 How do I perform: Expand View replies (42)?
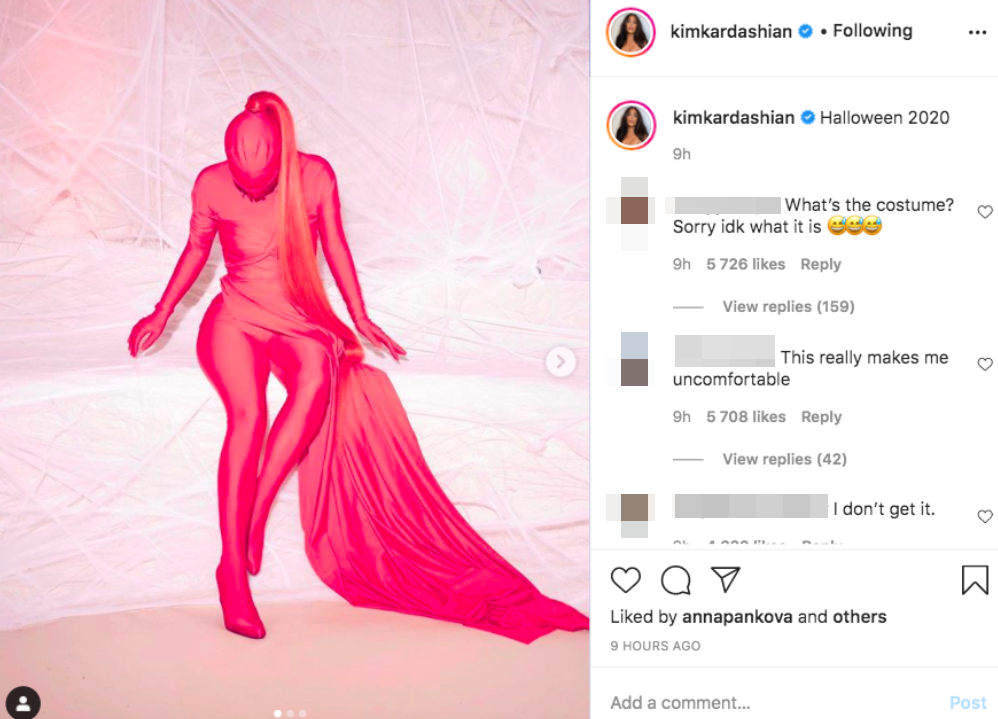pyautogui.click(x=784, y=459)
